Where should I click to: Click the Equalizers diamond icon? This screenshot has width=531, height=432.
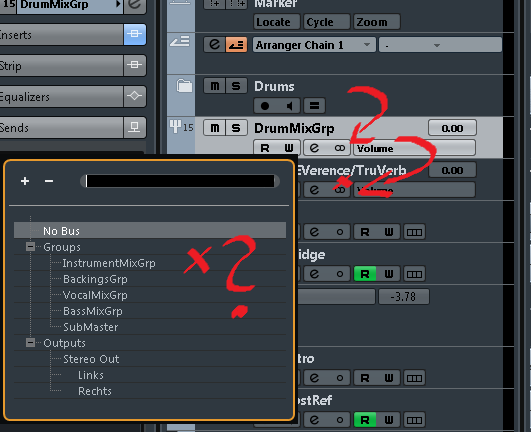point(134,96)
